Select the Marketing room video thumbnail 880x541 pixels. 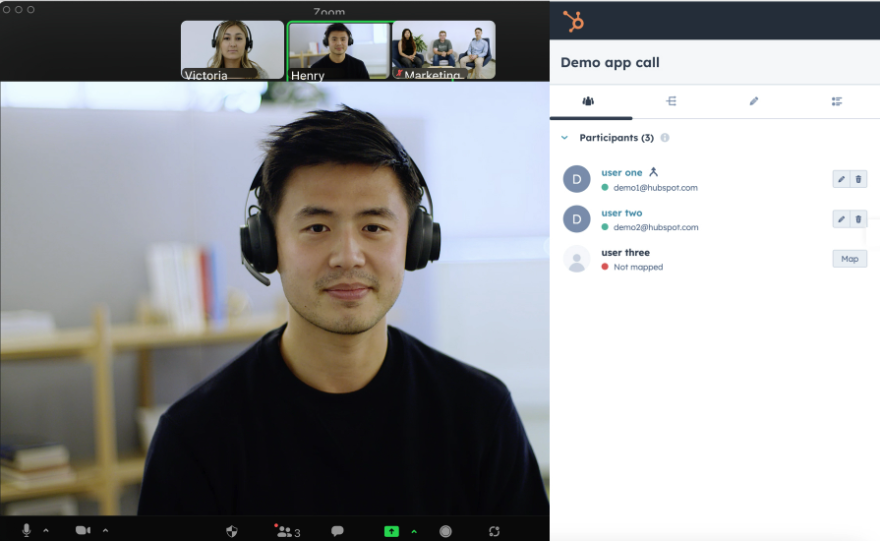click(444, 50)
